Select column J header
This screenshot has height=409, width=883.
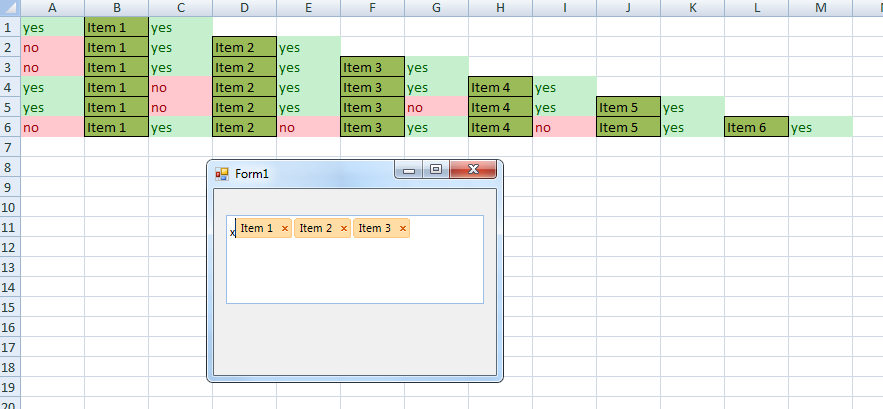coord(628,8)
